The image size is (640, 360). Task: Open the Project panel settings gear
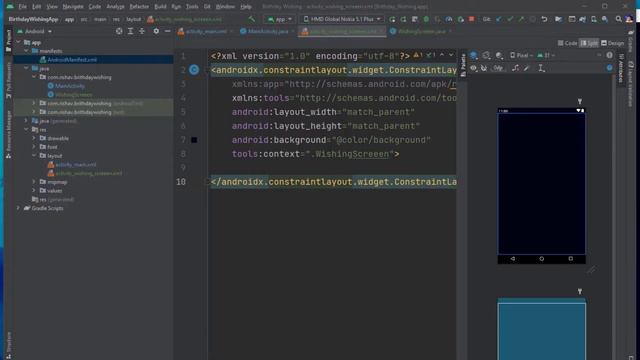pos(156,31)
